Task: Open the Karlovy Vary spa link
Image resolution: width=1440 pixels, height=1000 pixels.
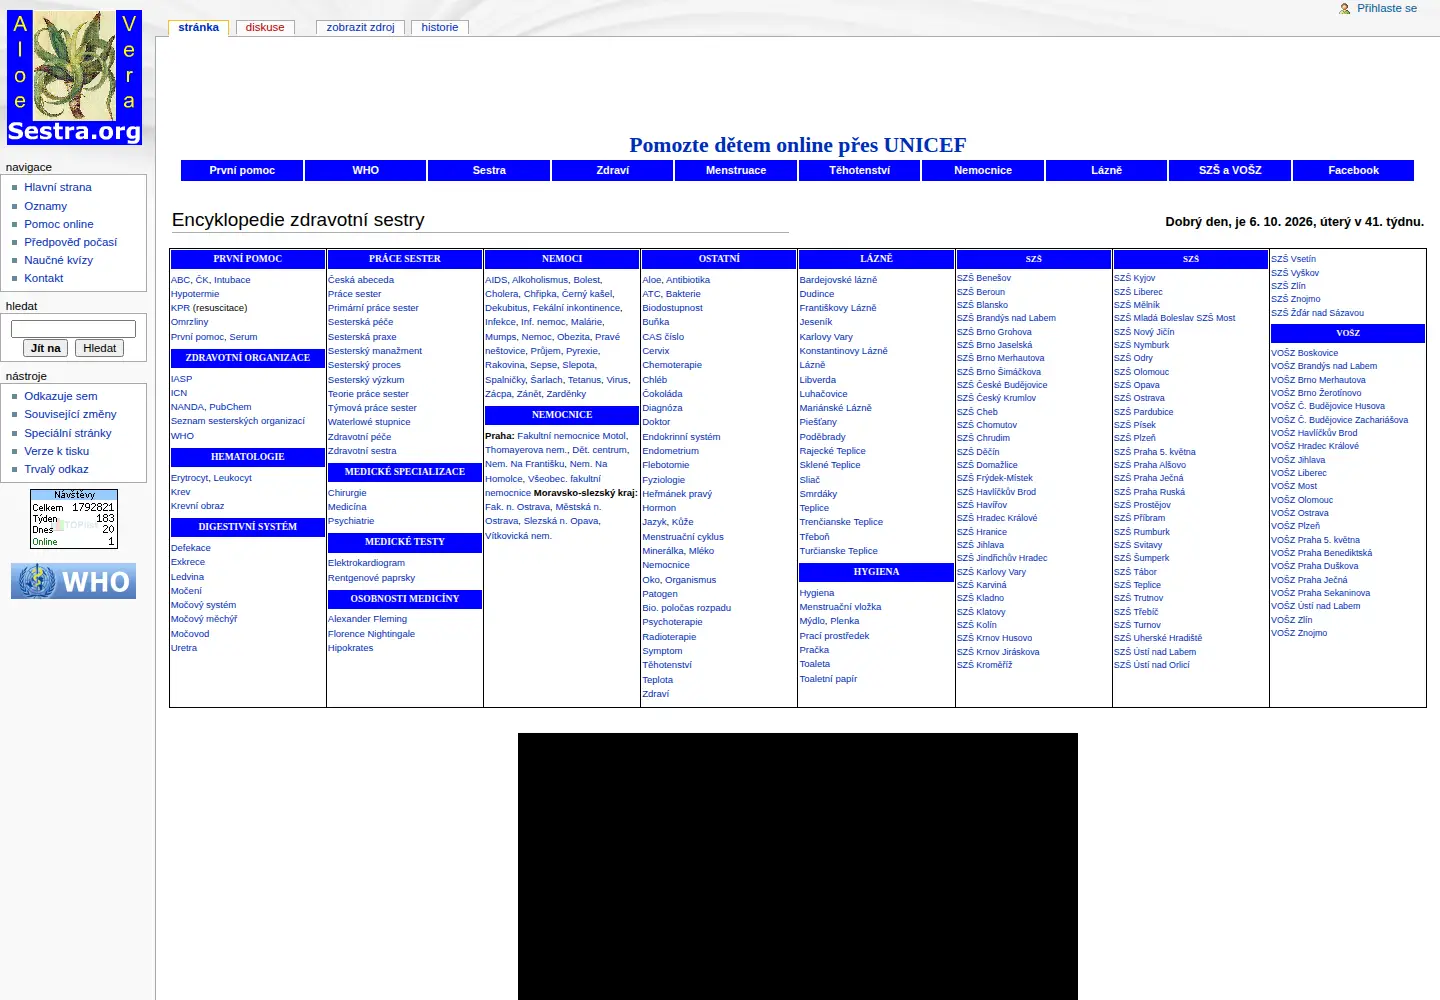Action: [x=826, y=337]
